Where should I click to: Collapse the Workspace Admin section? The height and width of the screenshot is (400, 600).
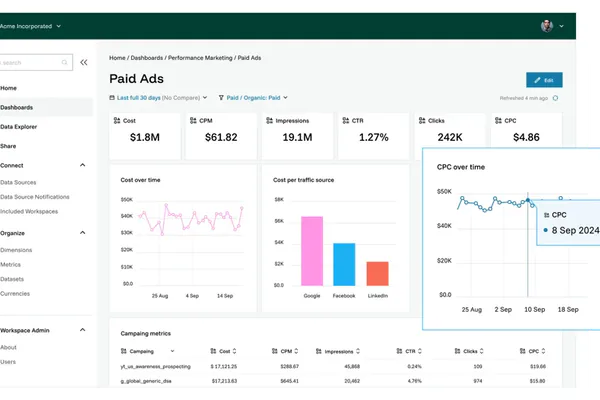[x=82, y=330]
